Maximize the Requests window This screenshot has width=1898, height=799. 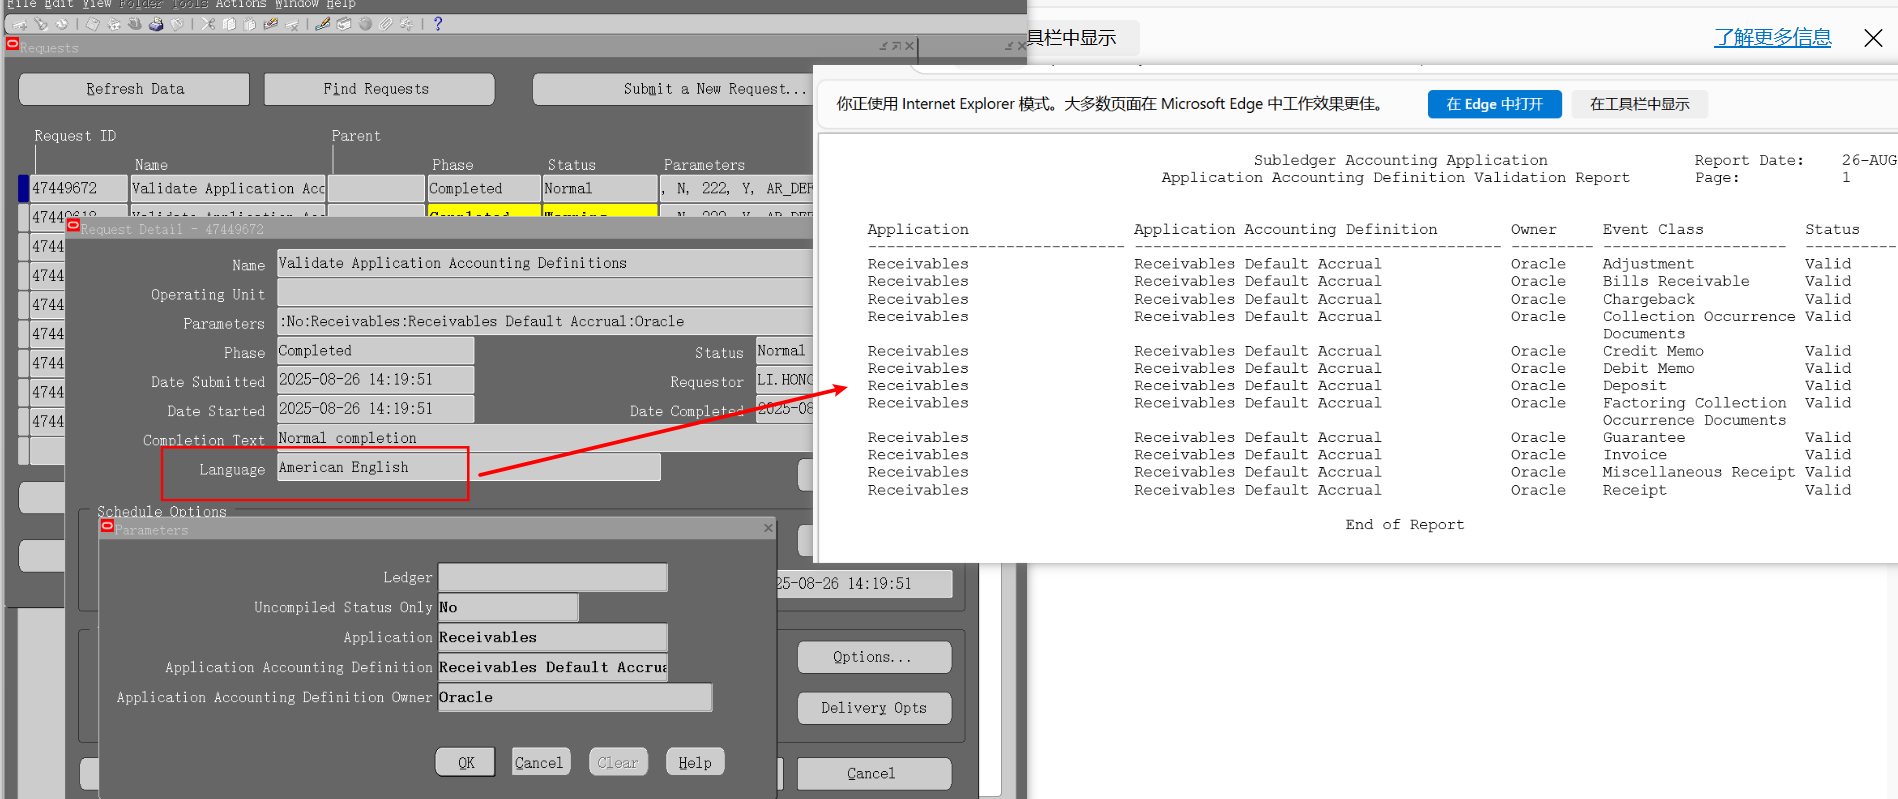pyautogui.click(x=896, y=46)
